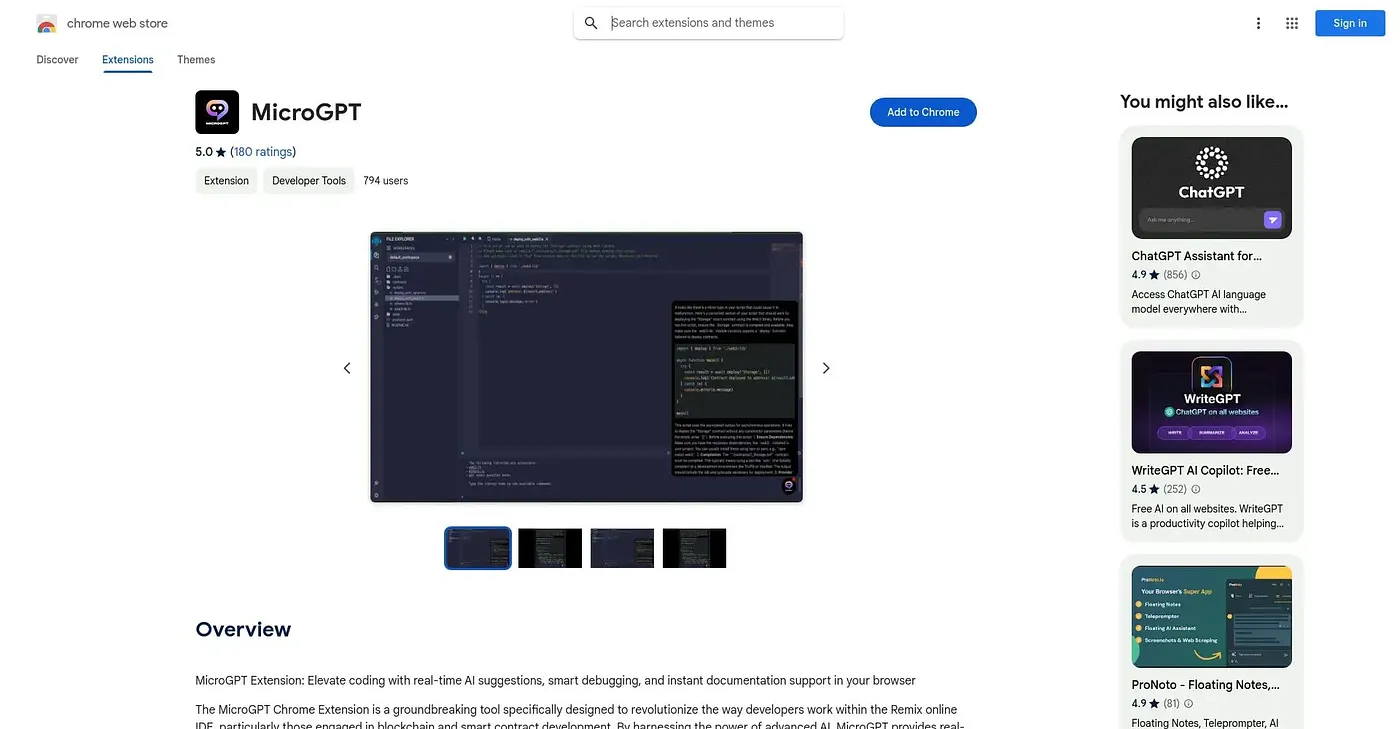Click the 'ChatGPT Assistant for...' title
The width and height of the screenshot is (1400, 729).
click(x=1197, y=256)
